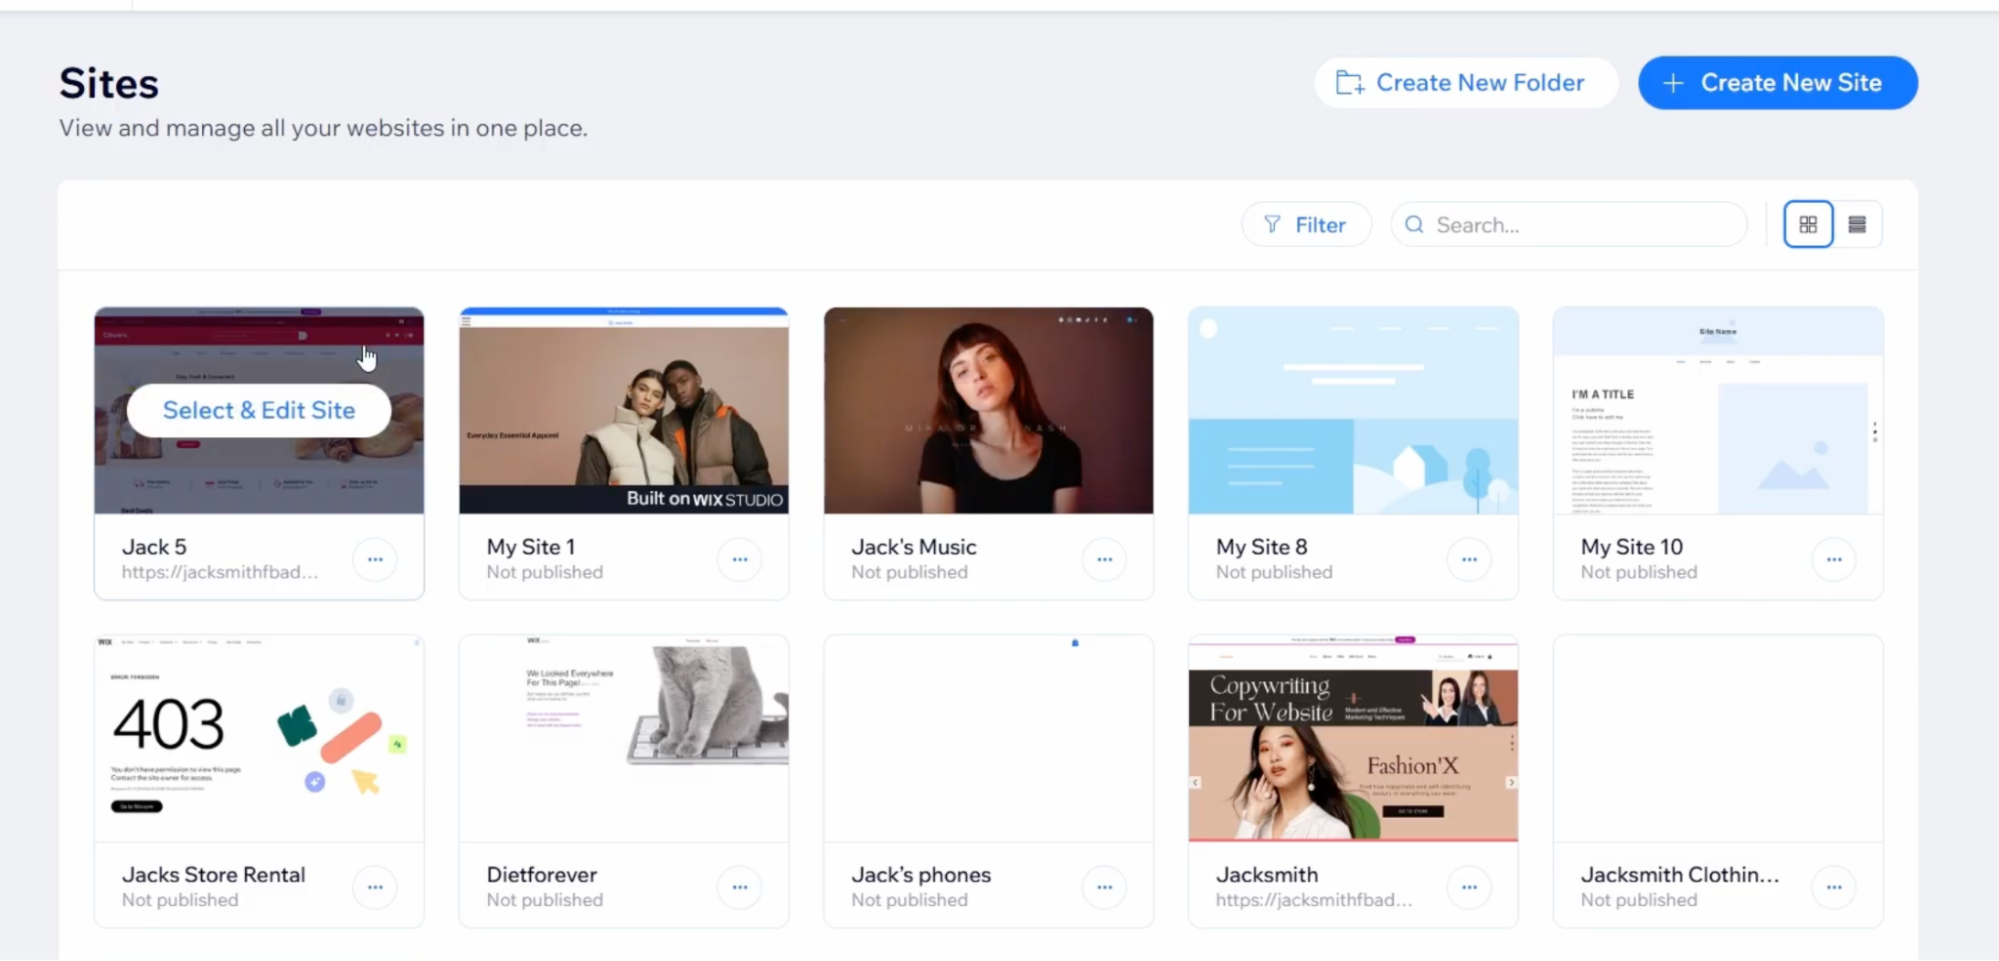The image size is (1999, 961).
Task: Open the actions dropdown for Jack 5
Action: pyautogui.click(x=375, y=559)
